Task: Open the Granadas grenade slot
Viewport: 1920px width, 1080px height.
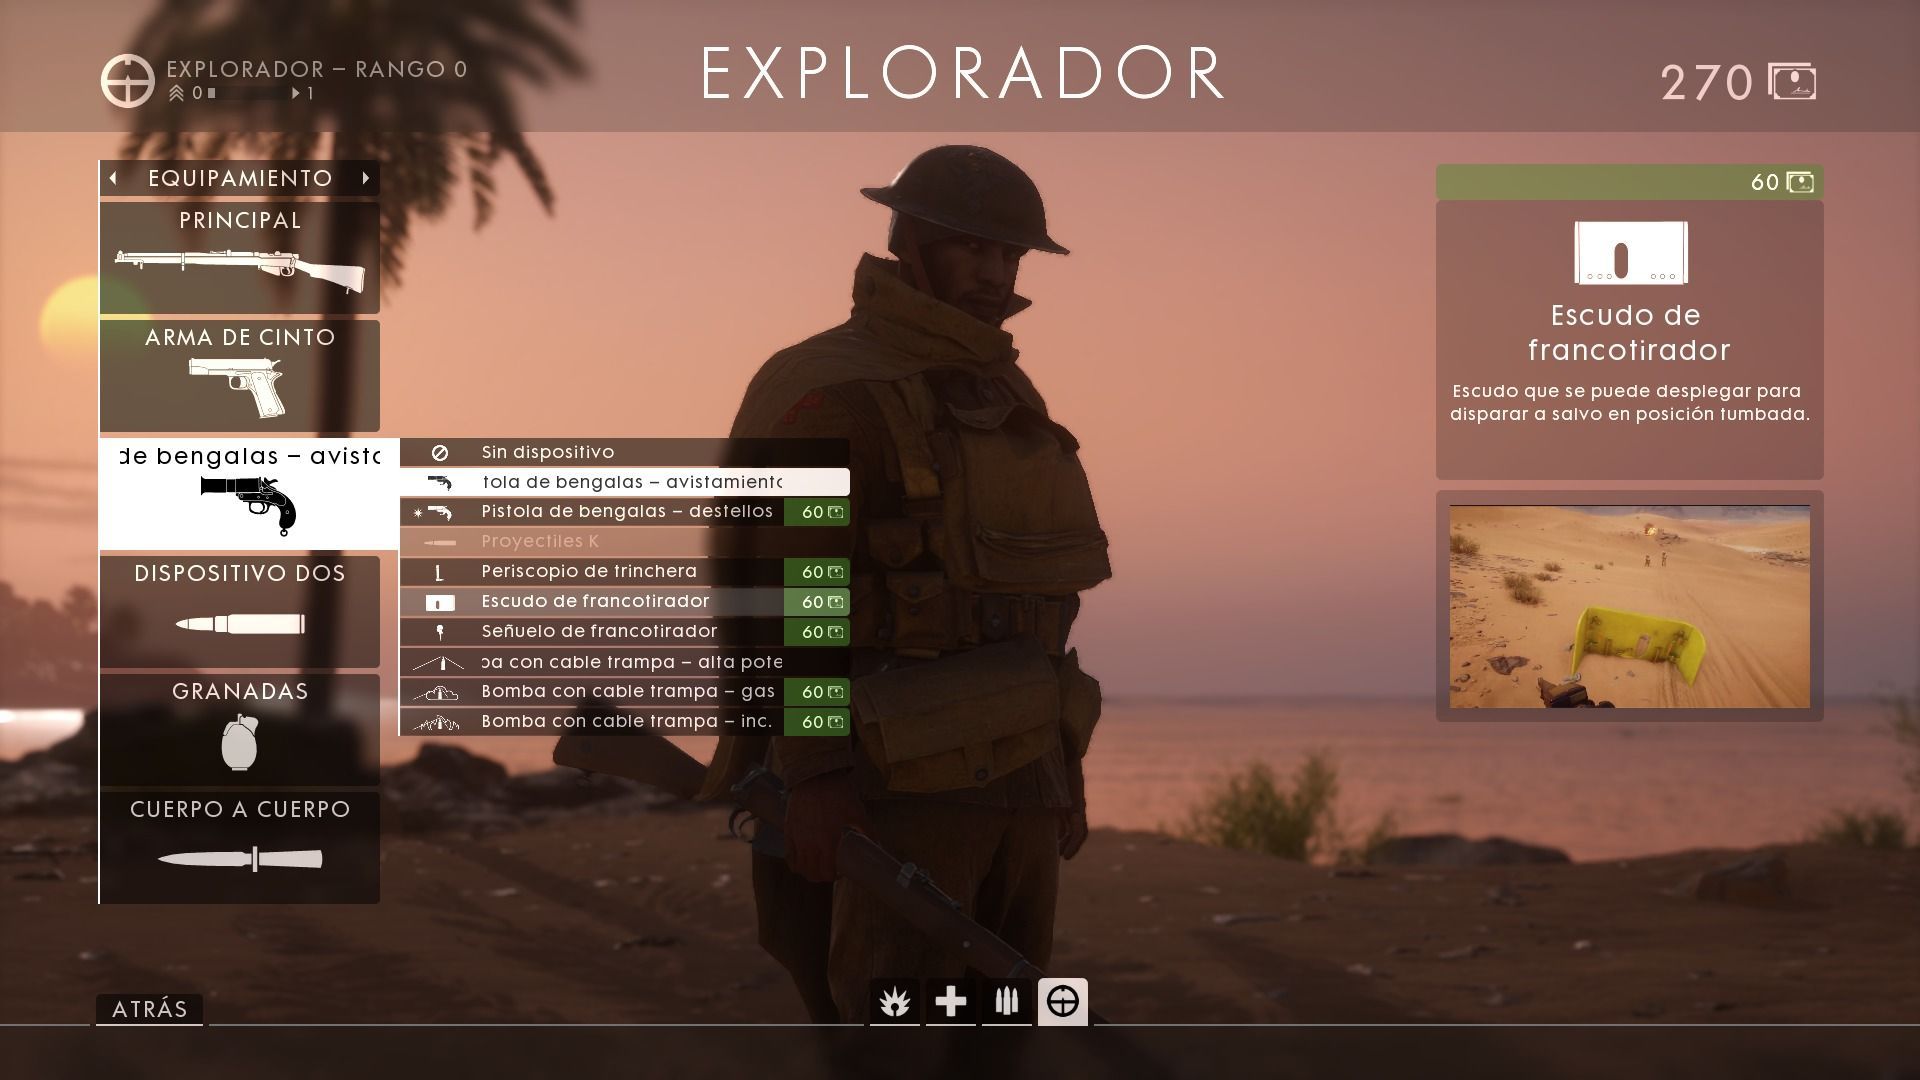Action: pos(240,729)
